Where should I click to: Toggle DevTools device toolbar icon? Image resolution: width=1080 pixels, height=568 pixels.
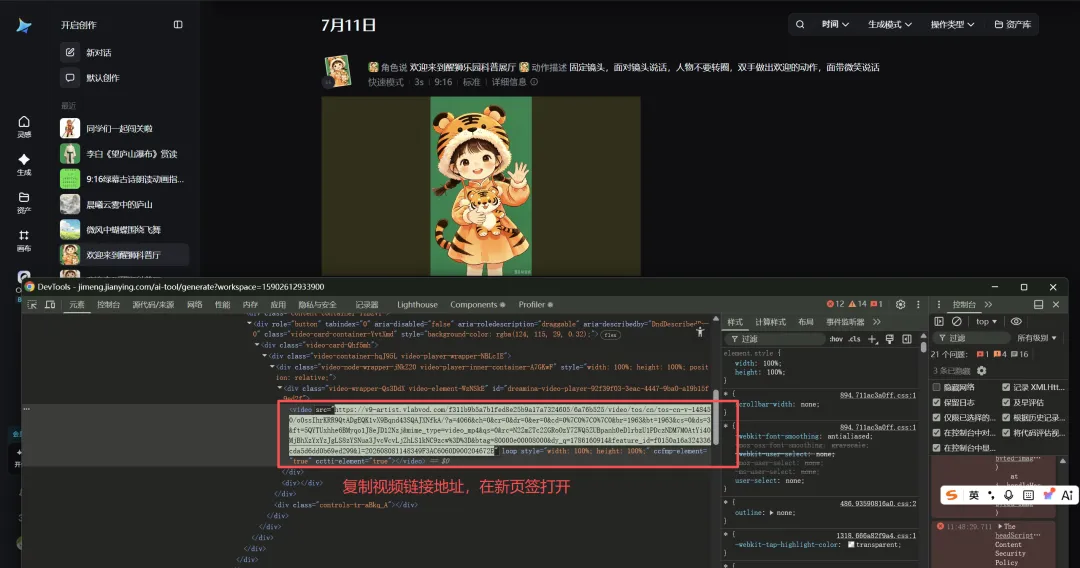click(x=50, y=304)
